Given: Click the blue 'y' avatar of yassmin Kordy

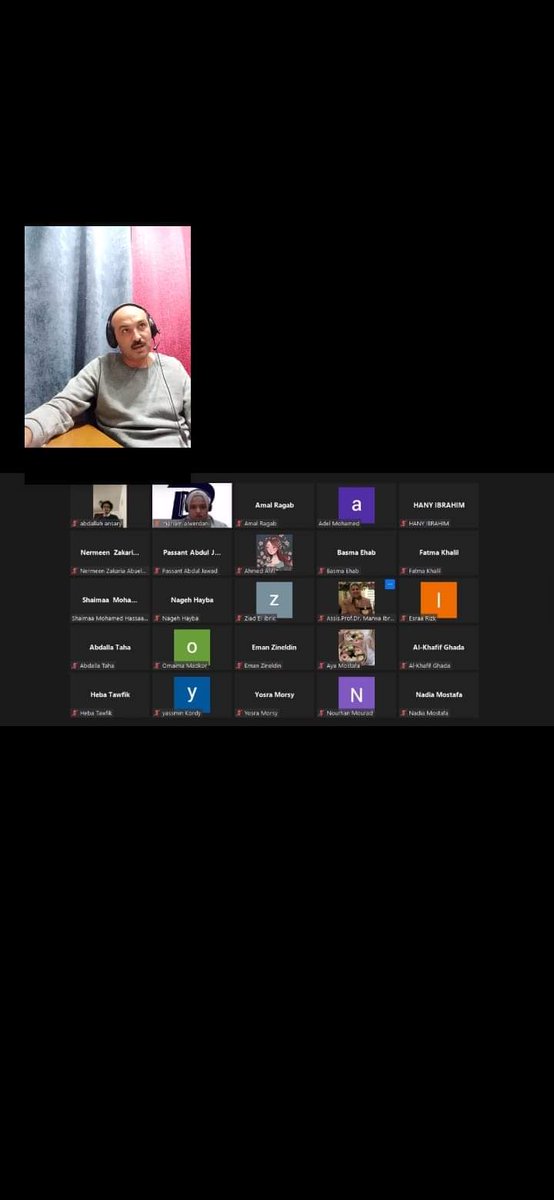Looking at the screenshot, I should click(x=192, y=693).
